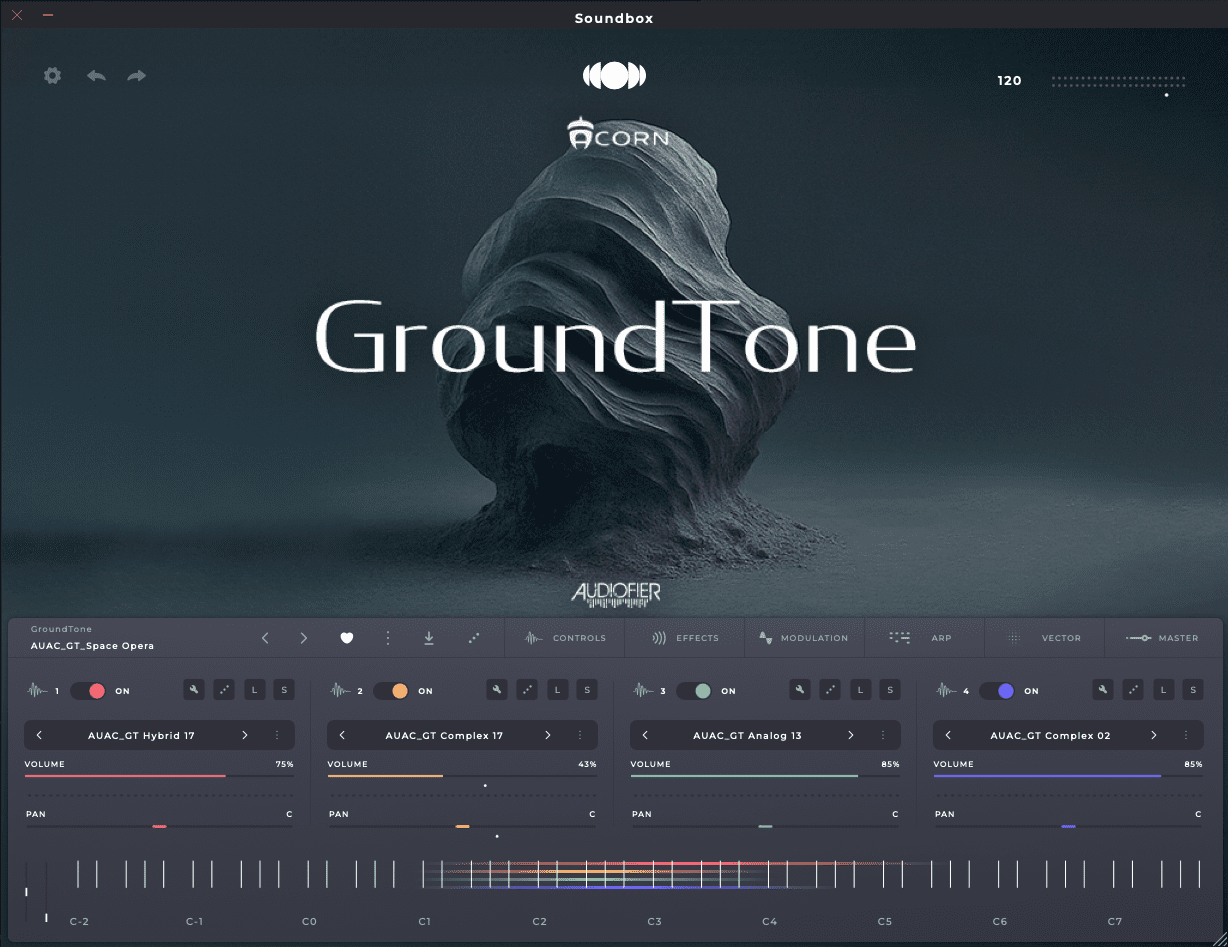The image size is (1228, 947).
Task: Turn off layer 1 ON toggle
Action: pos(89,691)
